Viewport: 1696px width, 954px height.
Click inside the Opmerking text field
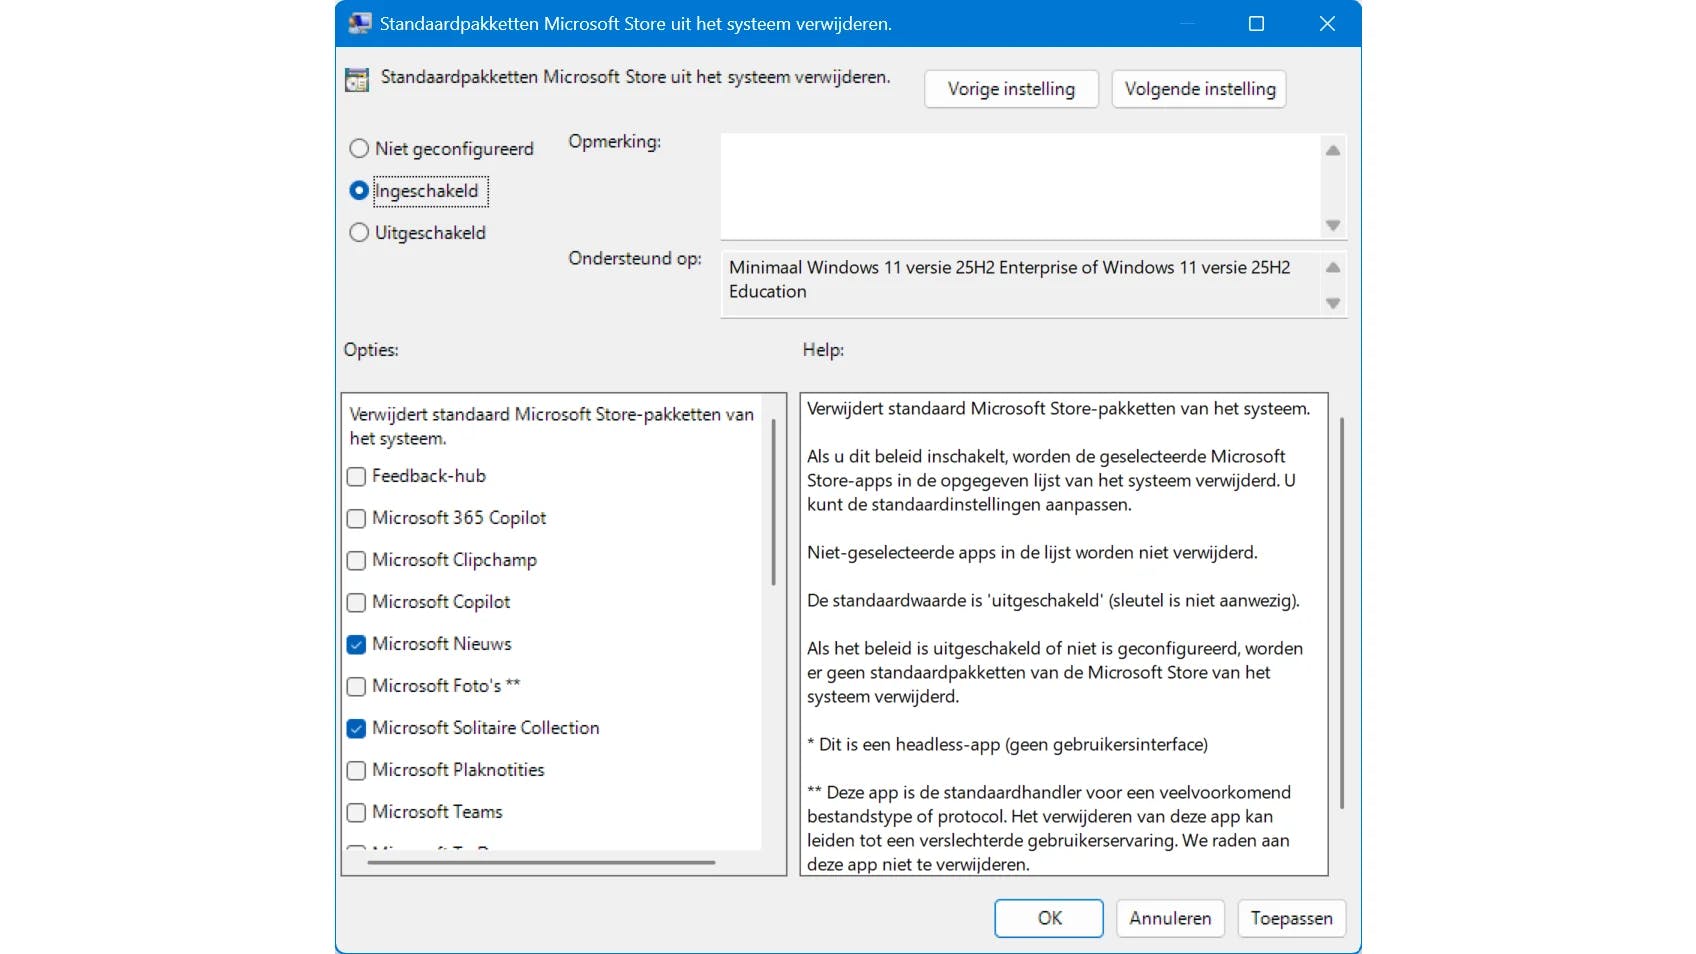pos(1020,186)
